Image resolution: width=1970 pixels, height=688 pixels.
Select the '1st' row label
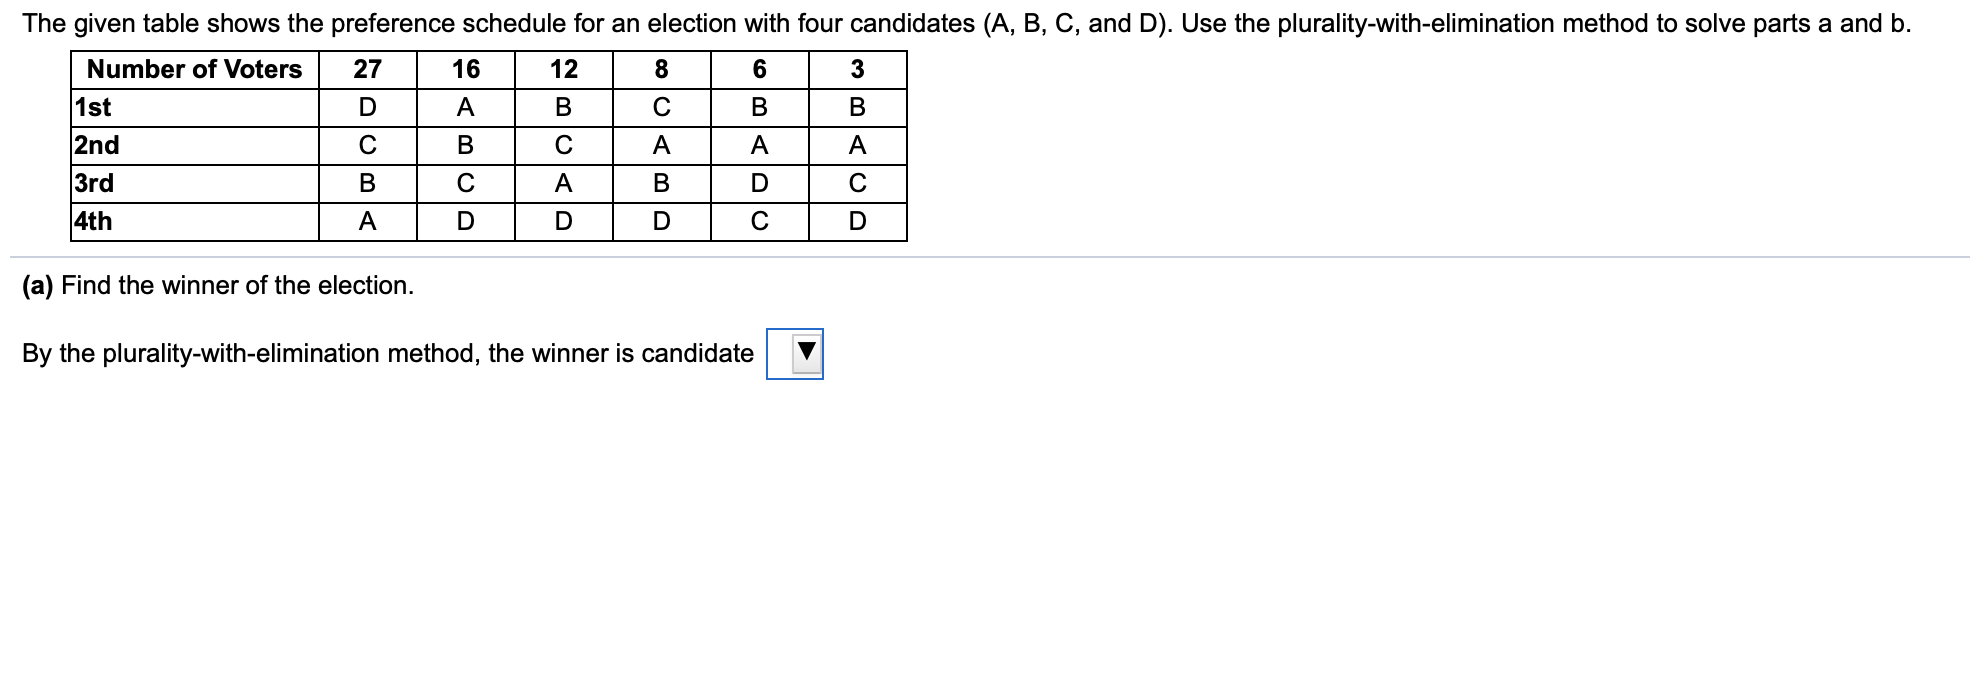pos(93,108)
